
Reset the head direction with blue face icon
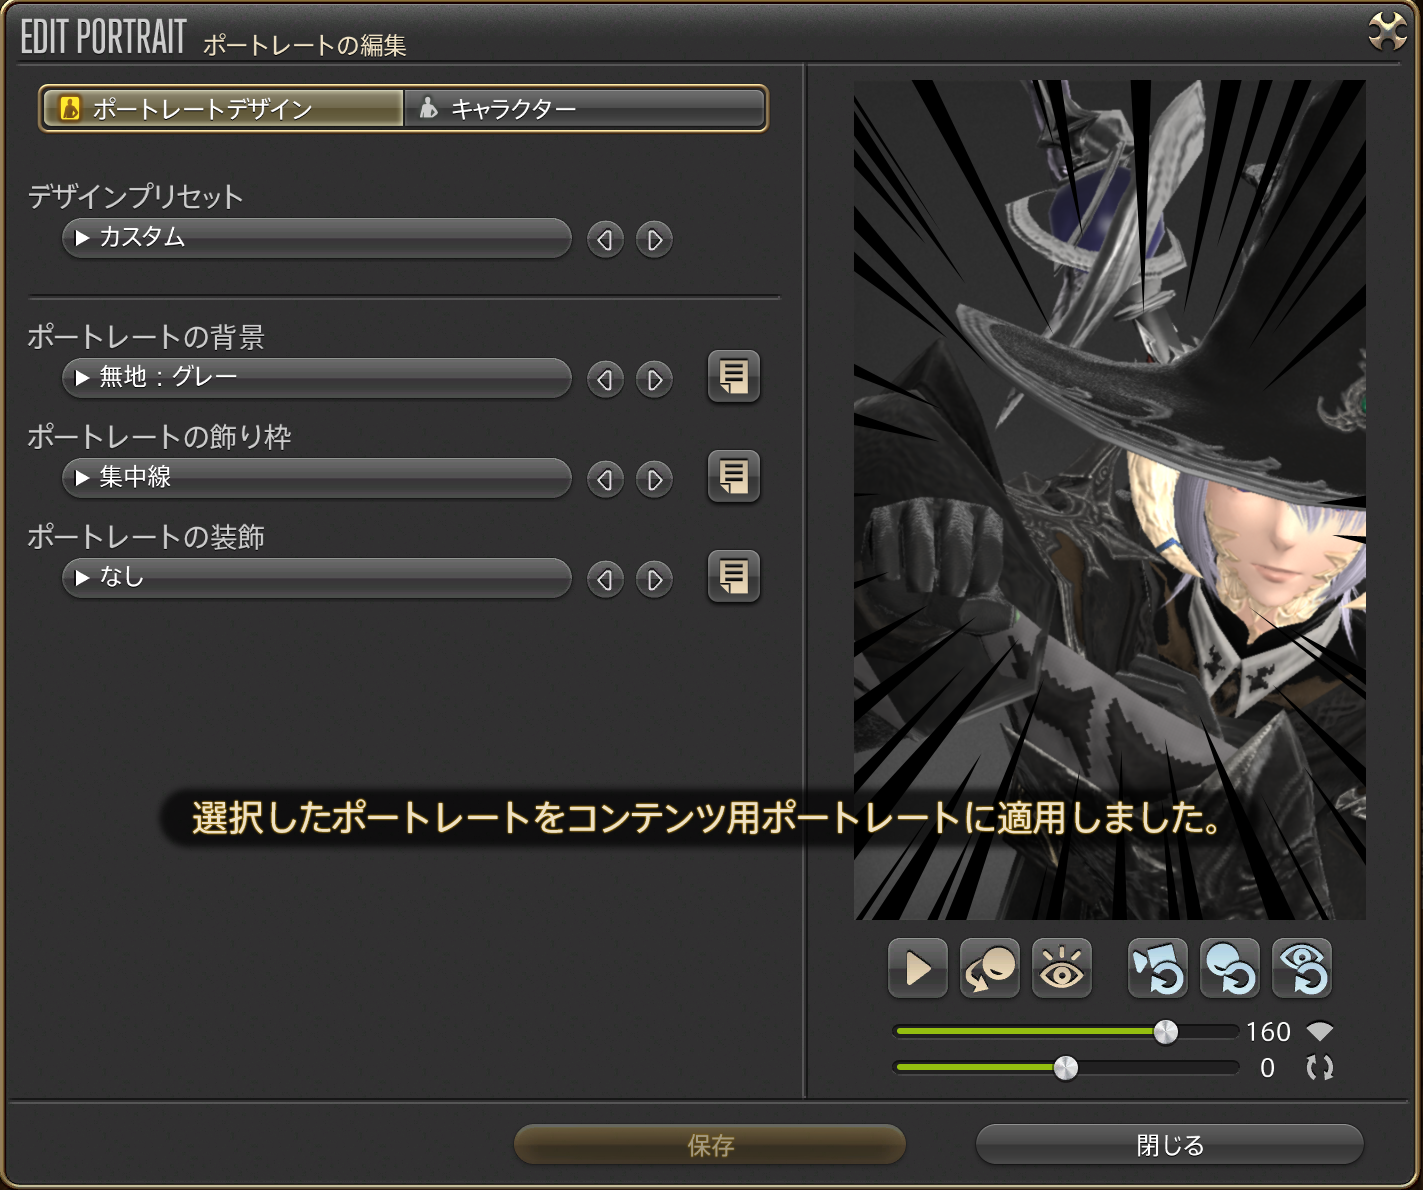[1229, 968]
